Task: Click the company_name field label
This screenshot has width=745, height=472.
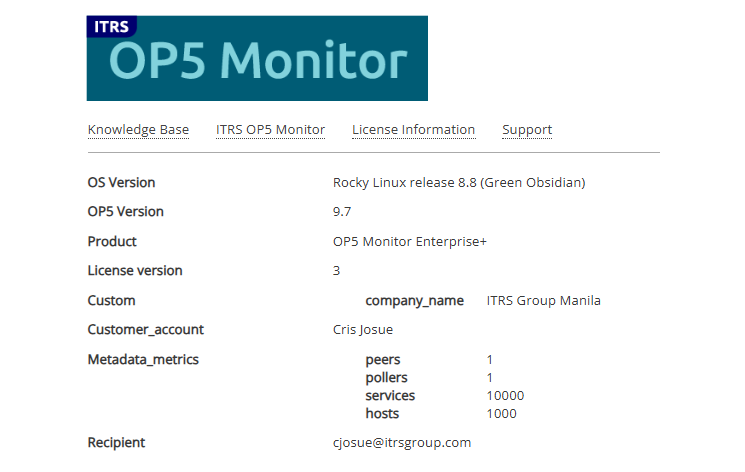Action: pyautogui.click(x=414, y=301)
